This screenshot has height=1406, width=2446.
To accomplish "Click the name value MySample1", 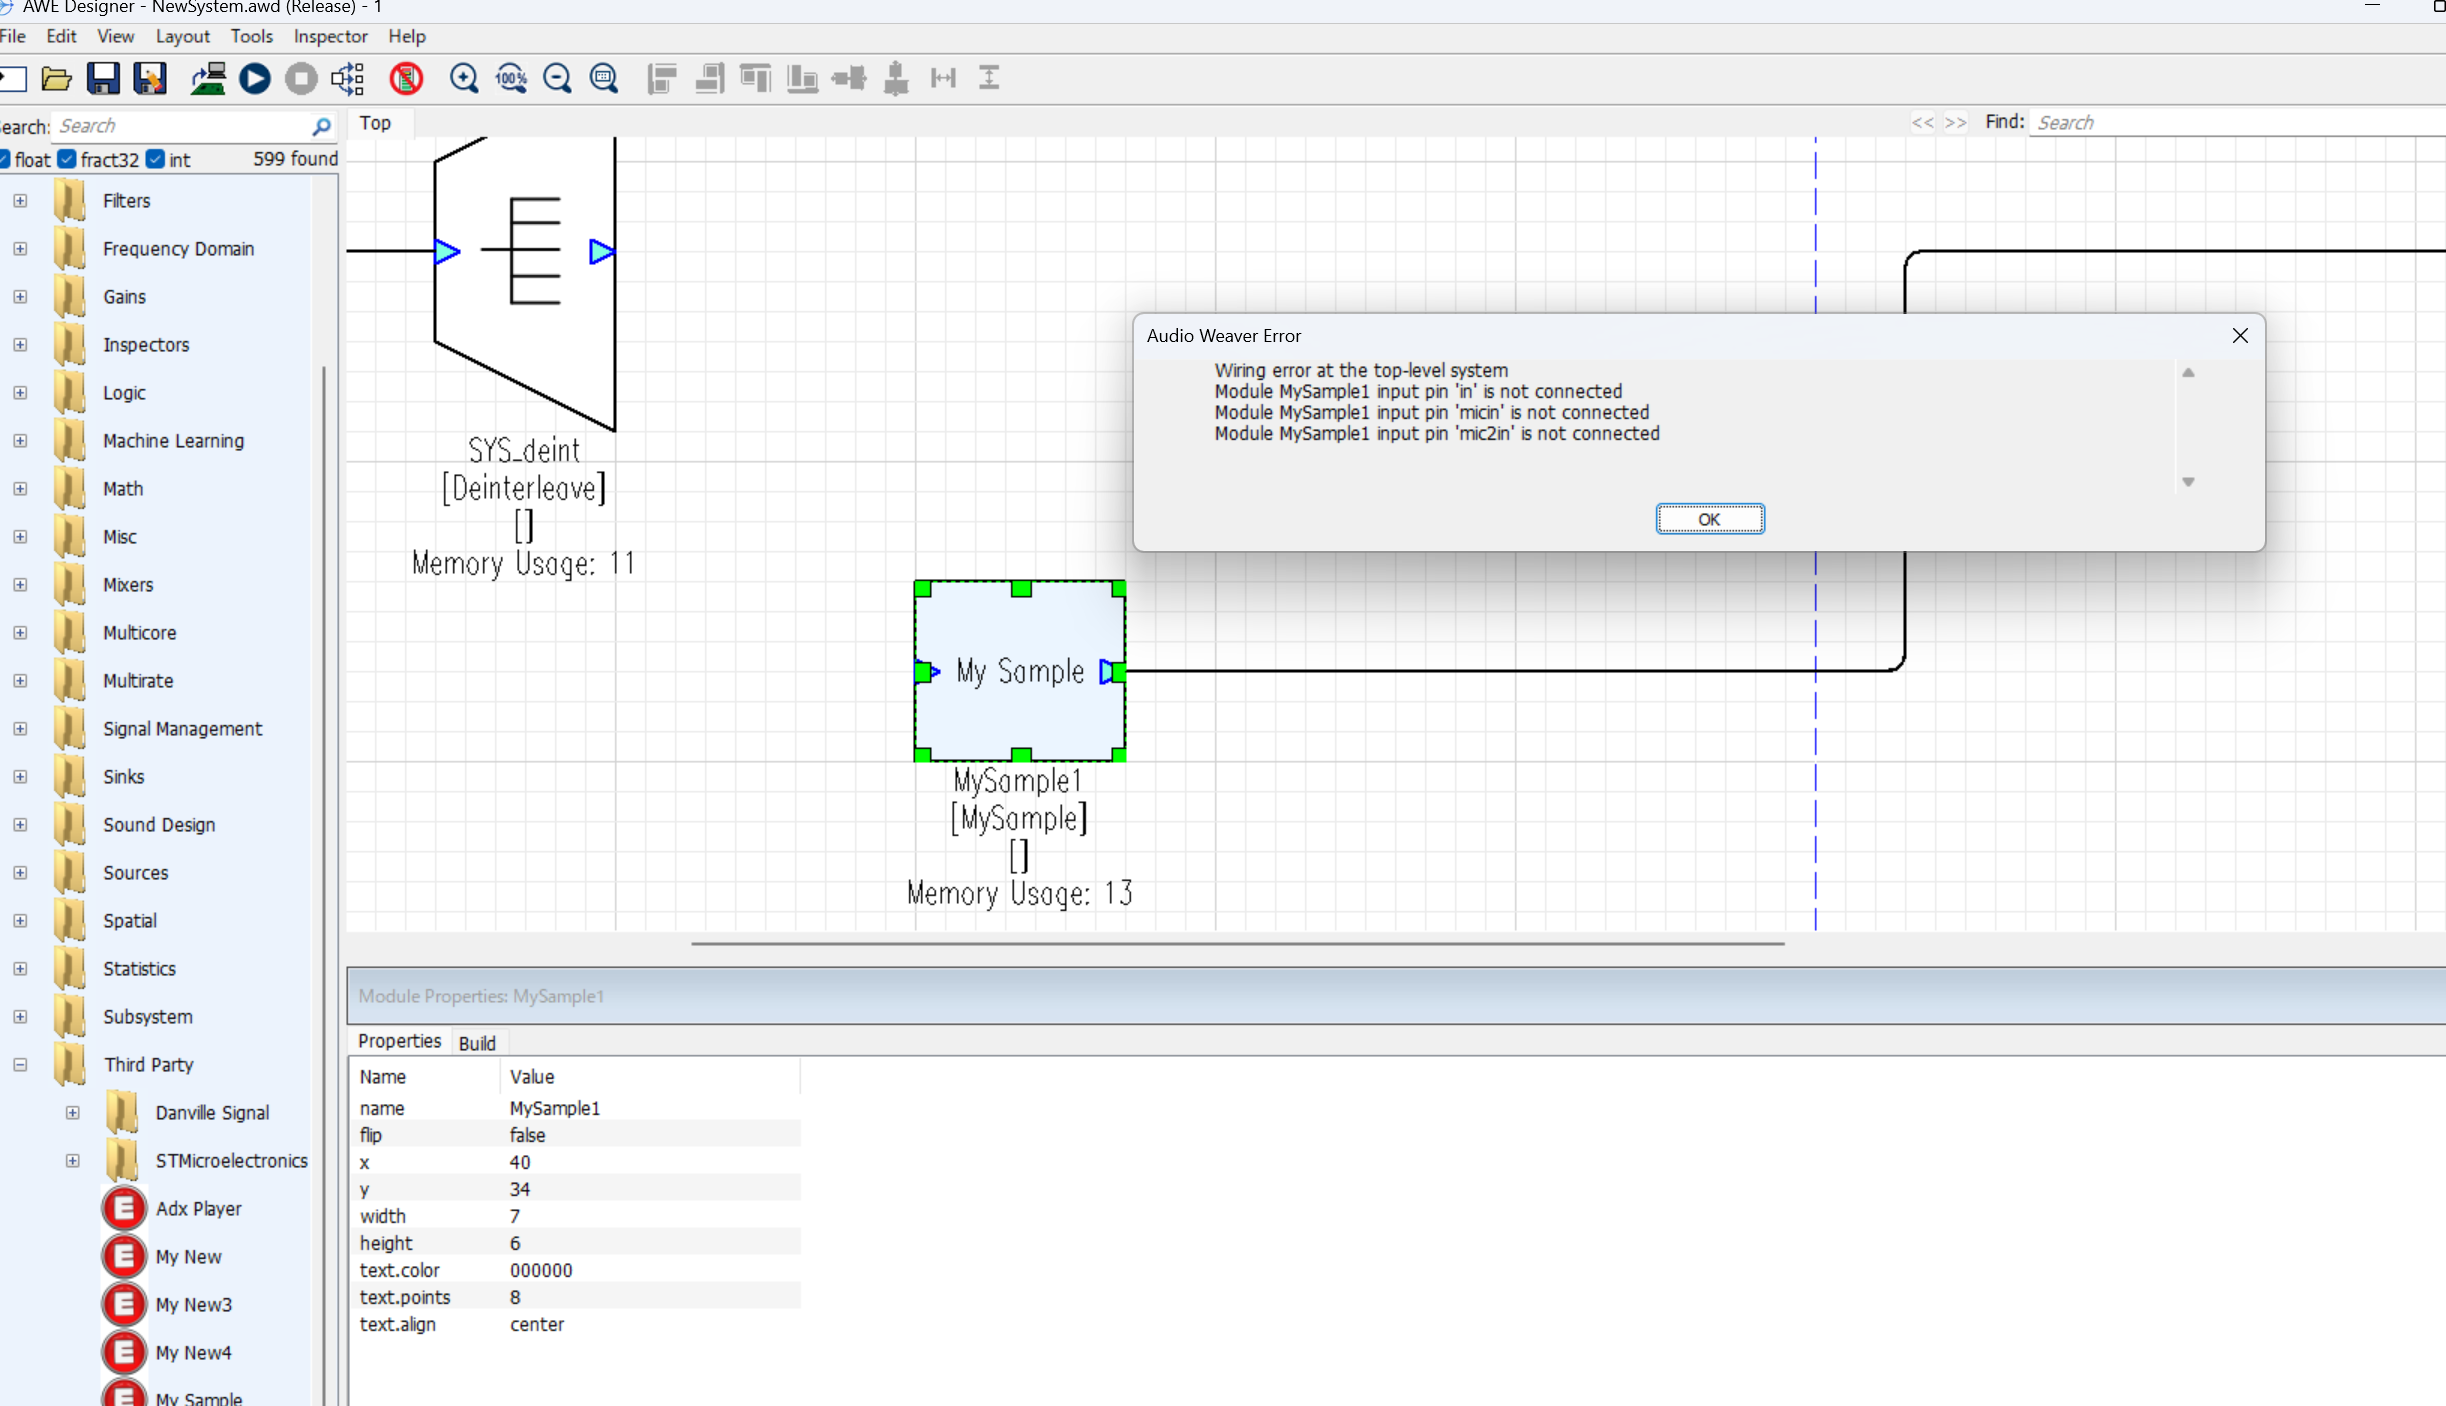I will point(555,1108).
